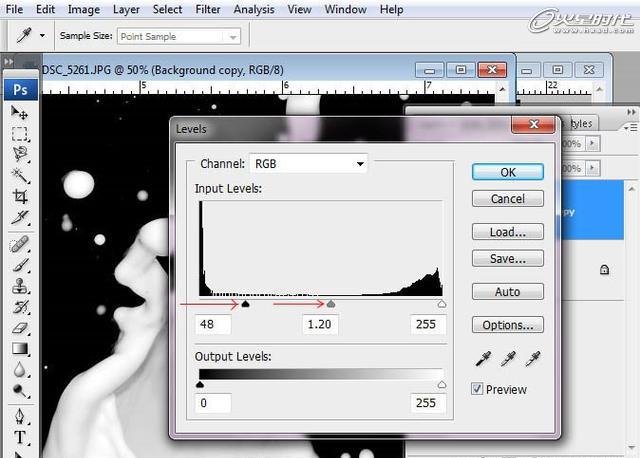This screenshot has width=640, height=458.
Task: Pick the black point eyedropper in Levels
Action: [x=482, y=358]
